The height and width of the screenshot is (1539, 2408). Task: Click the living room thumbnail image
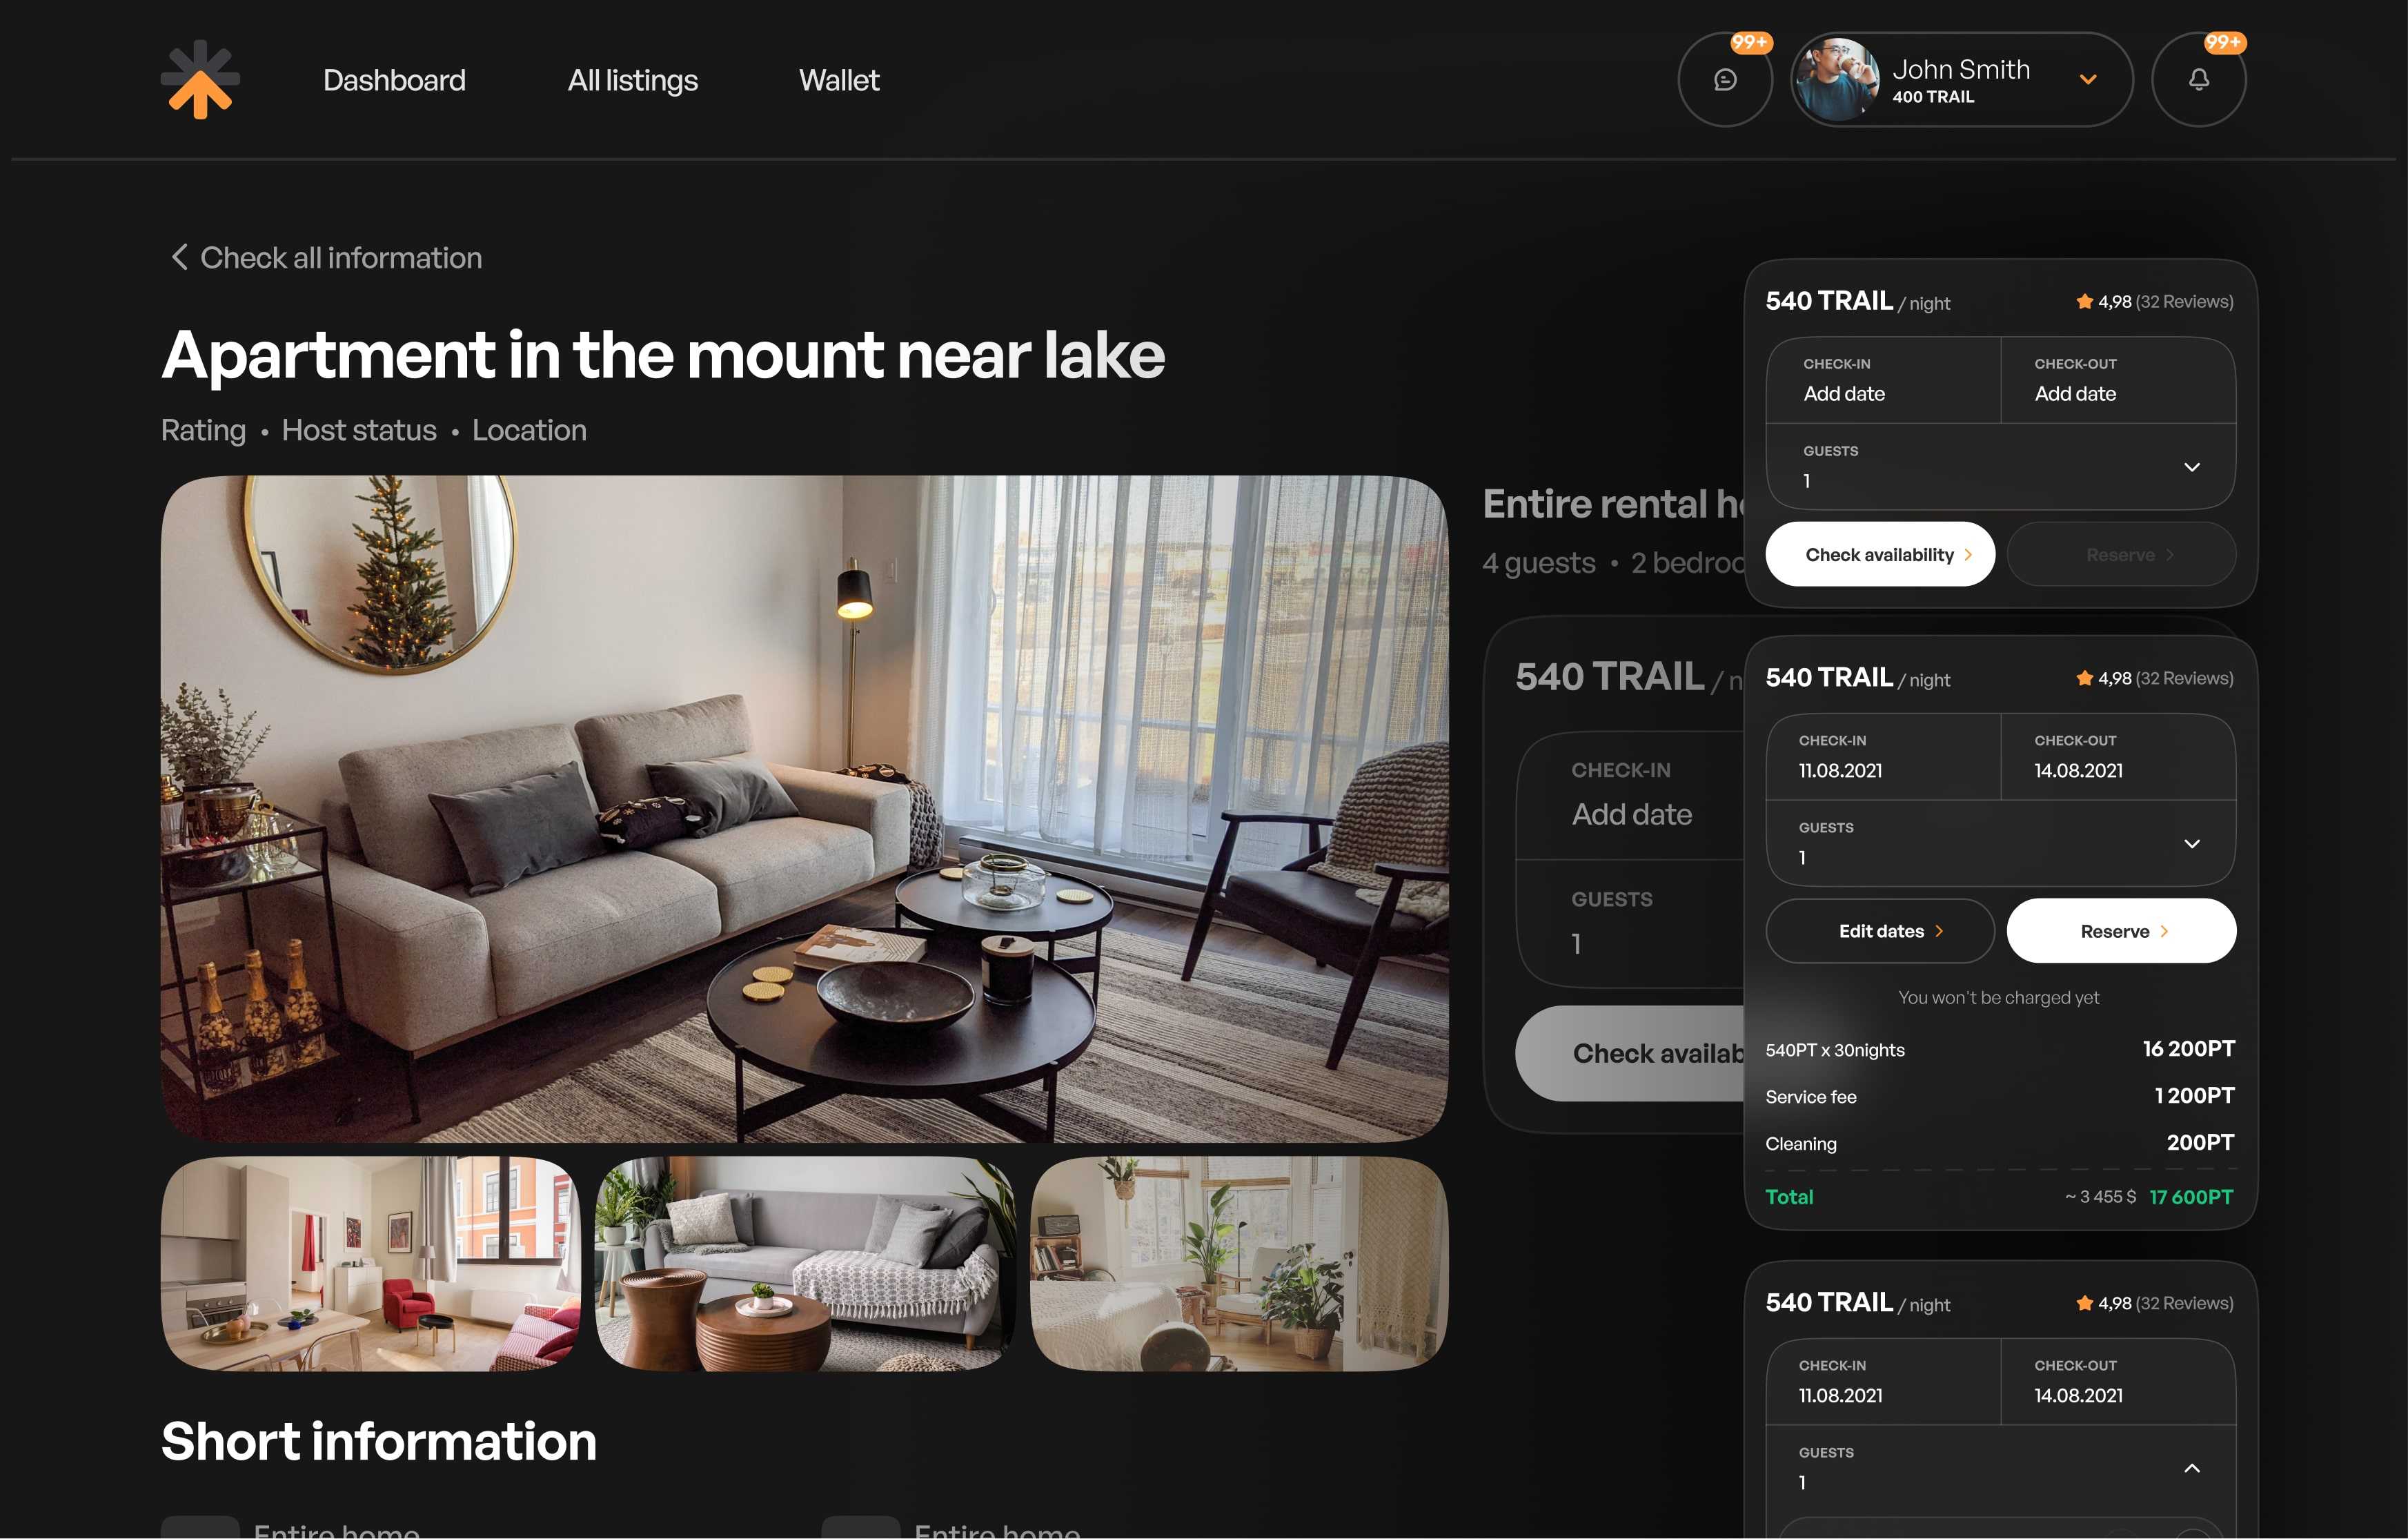[x=806, y=1264]
